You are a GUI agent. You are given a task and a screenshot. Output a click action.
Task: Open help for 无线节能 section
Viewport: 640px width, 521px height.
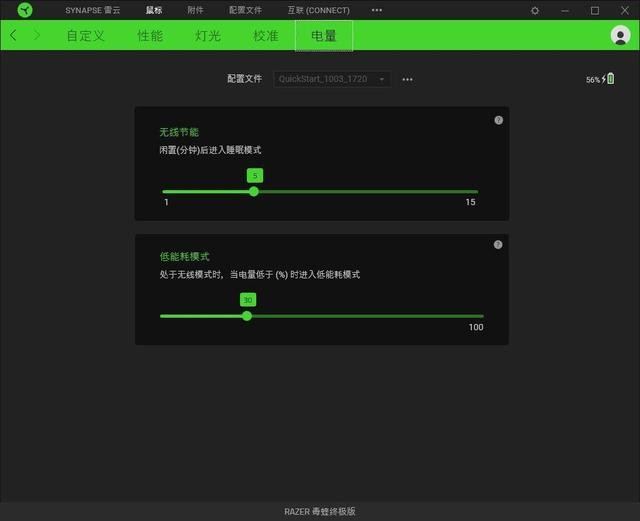coord(498,120)
